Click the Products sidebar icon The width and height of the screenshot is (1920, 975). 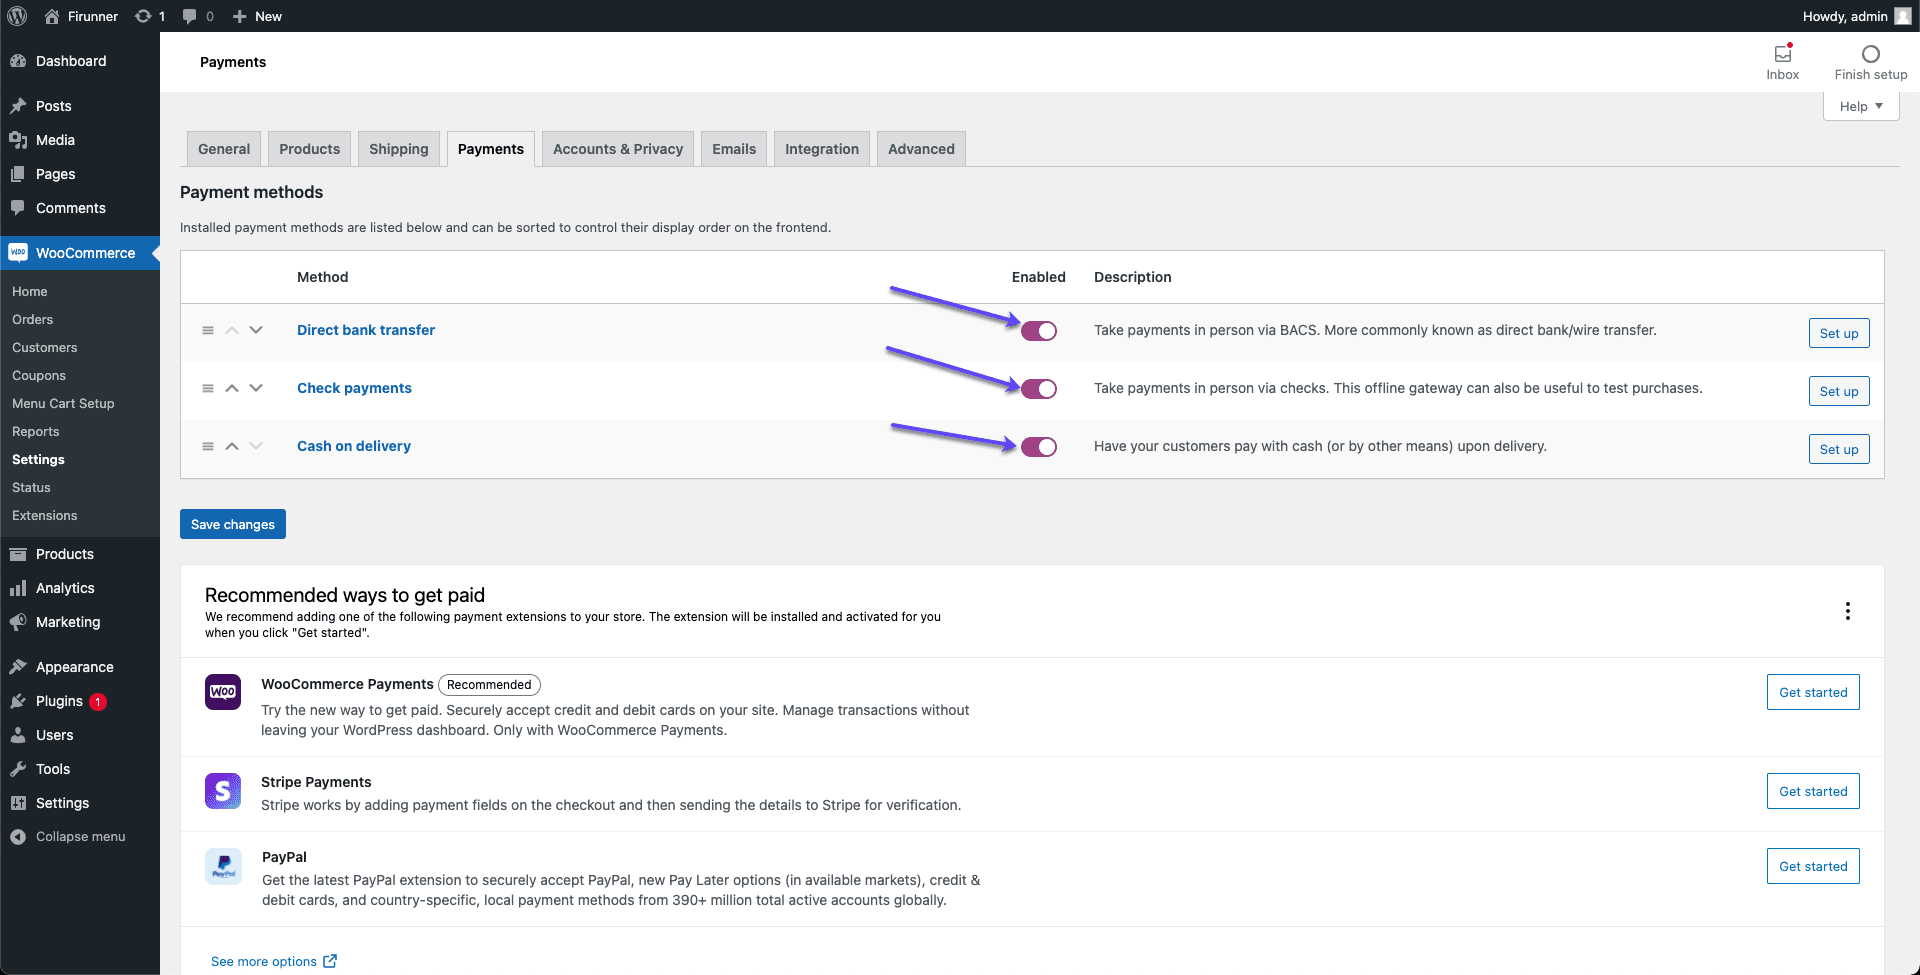pyautogui.click(x=18, y=554)
